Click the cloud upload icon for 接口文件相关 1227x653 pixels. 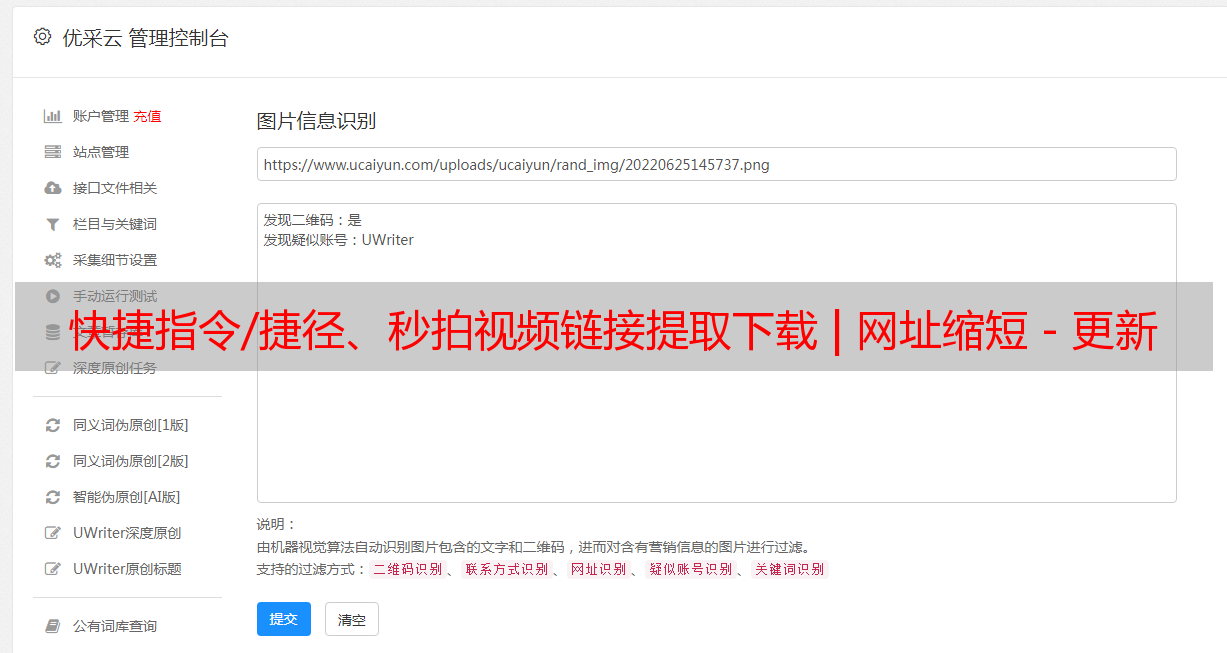pyautogui.click(x=53, y=188)
